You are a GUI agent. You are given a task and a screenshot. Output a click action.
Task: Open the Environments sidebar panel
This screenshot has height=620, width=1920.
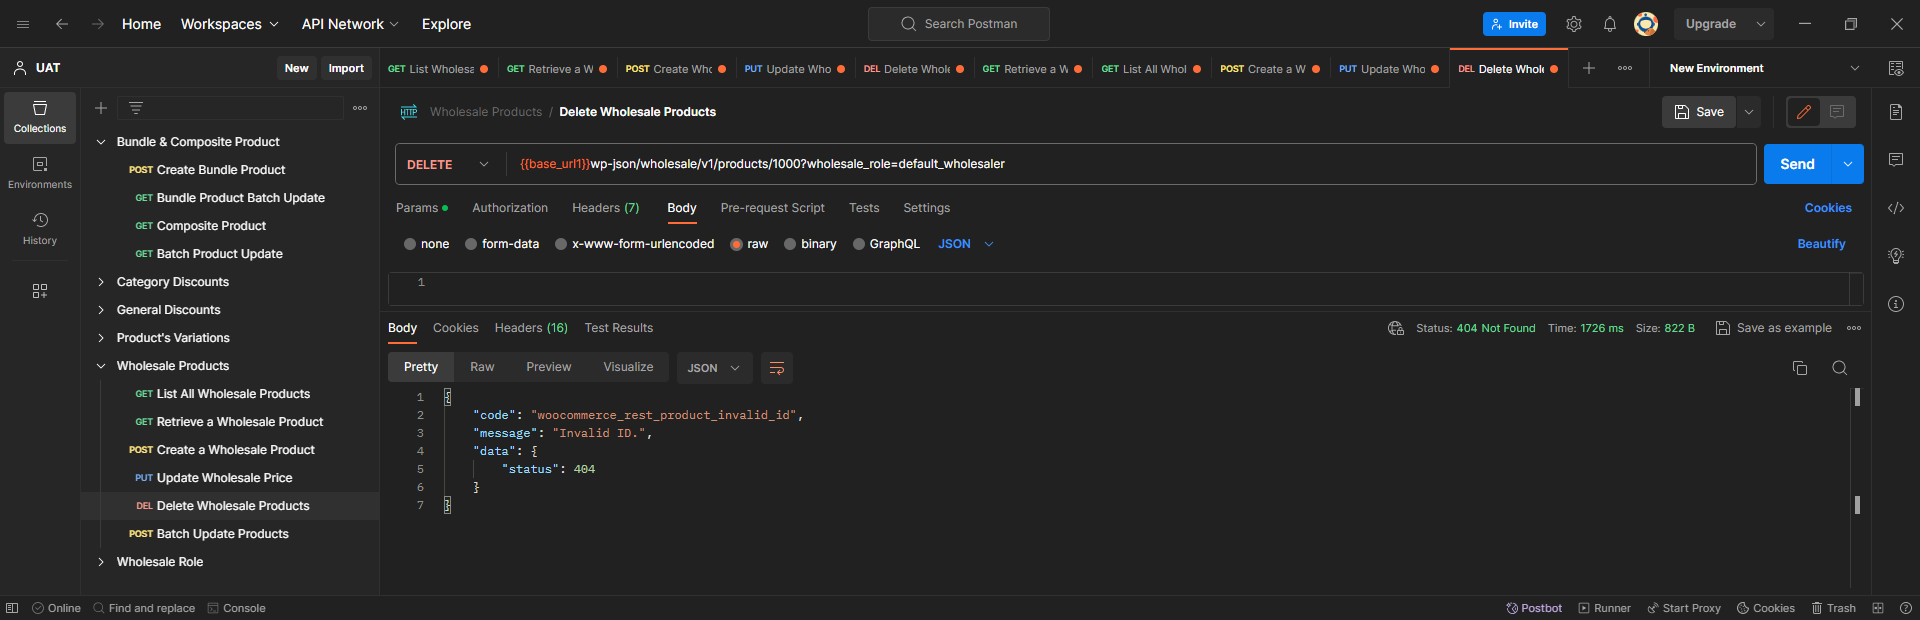click(x=40, y=173)
